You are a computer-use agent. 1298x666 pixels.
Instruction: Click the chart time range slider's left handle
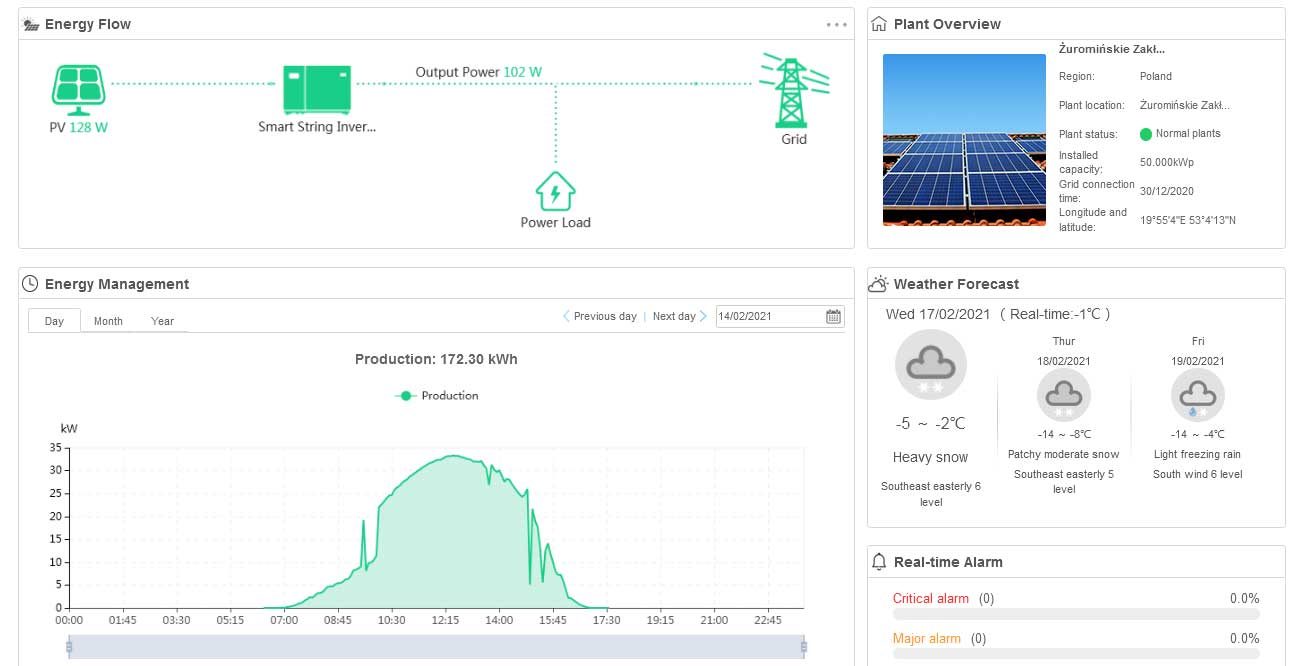[x=69, y=647]
